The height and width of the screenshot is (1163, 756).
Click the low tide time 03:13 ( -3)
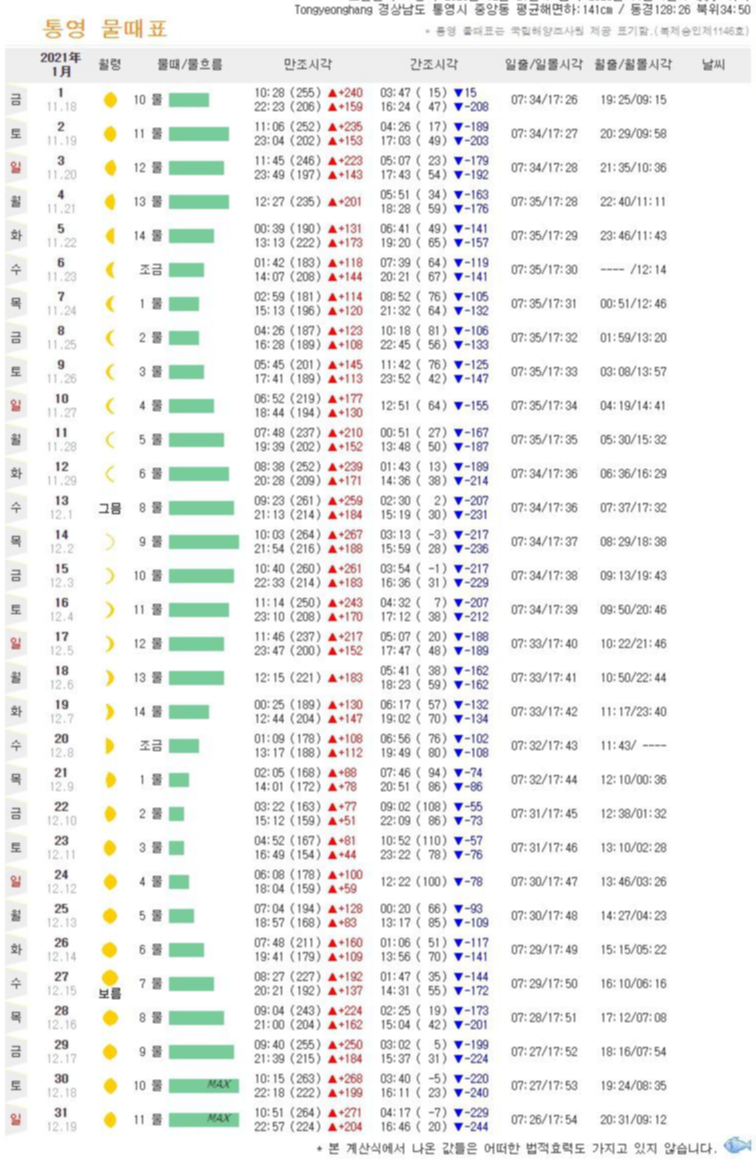point(414,535)
